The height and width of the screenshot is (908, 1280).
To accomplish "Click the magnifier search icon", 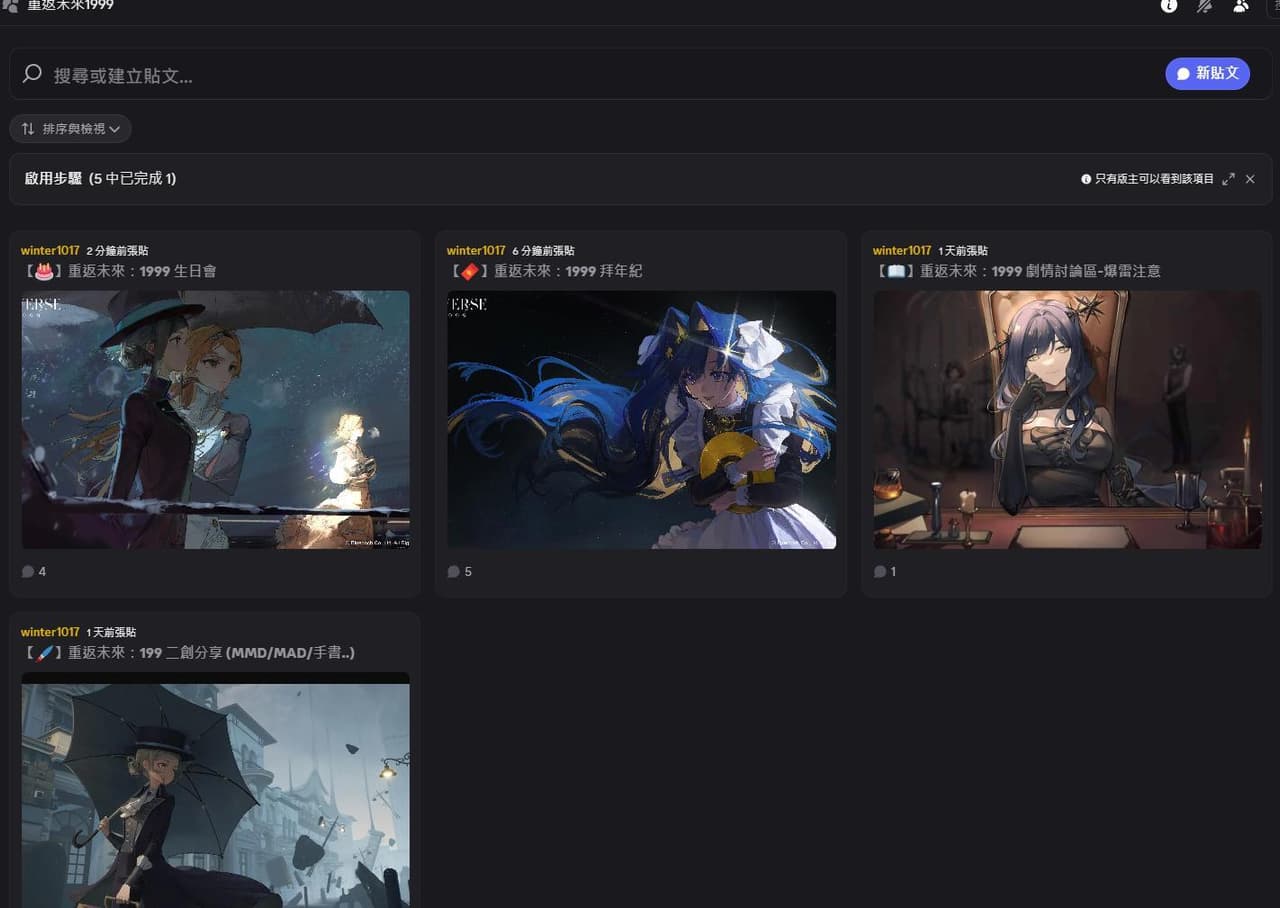I will pos(32,74).
